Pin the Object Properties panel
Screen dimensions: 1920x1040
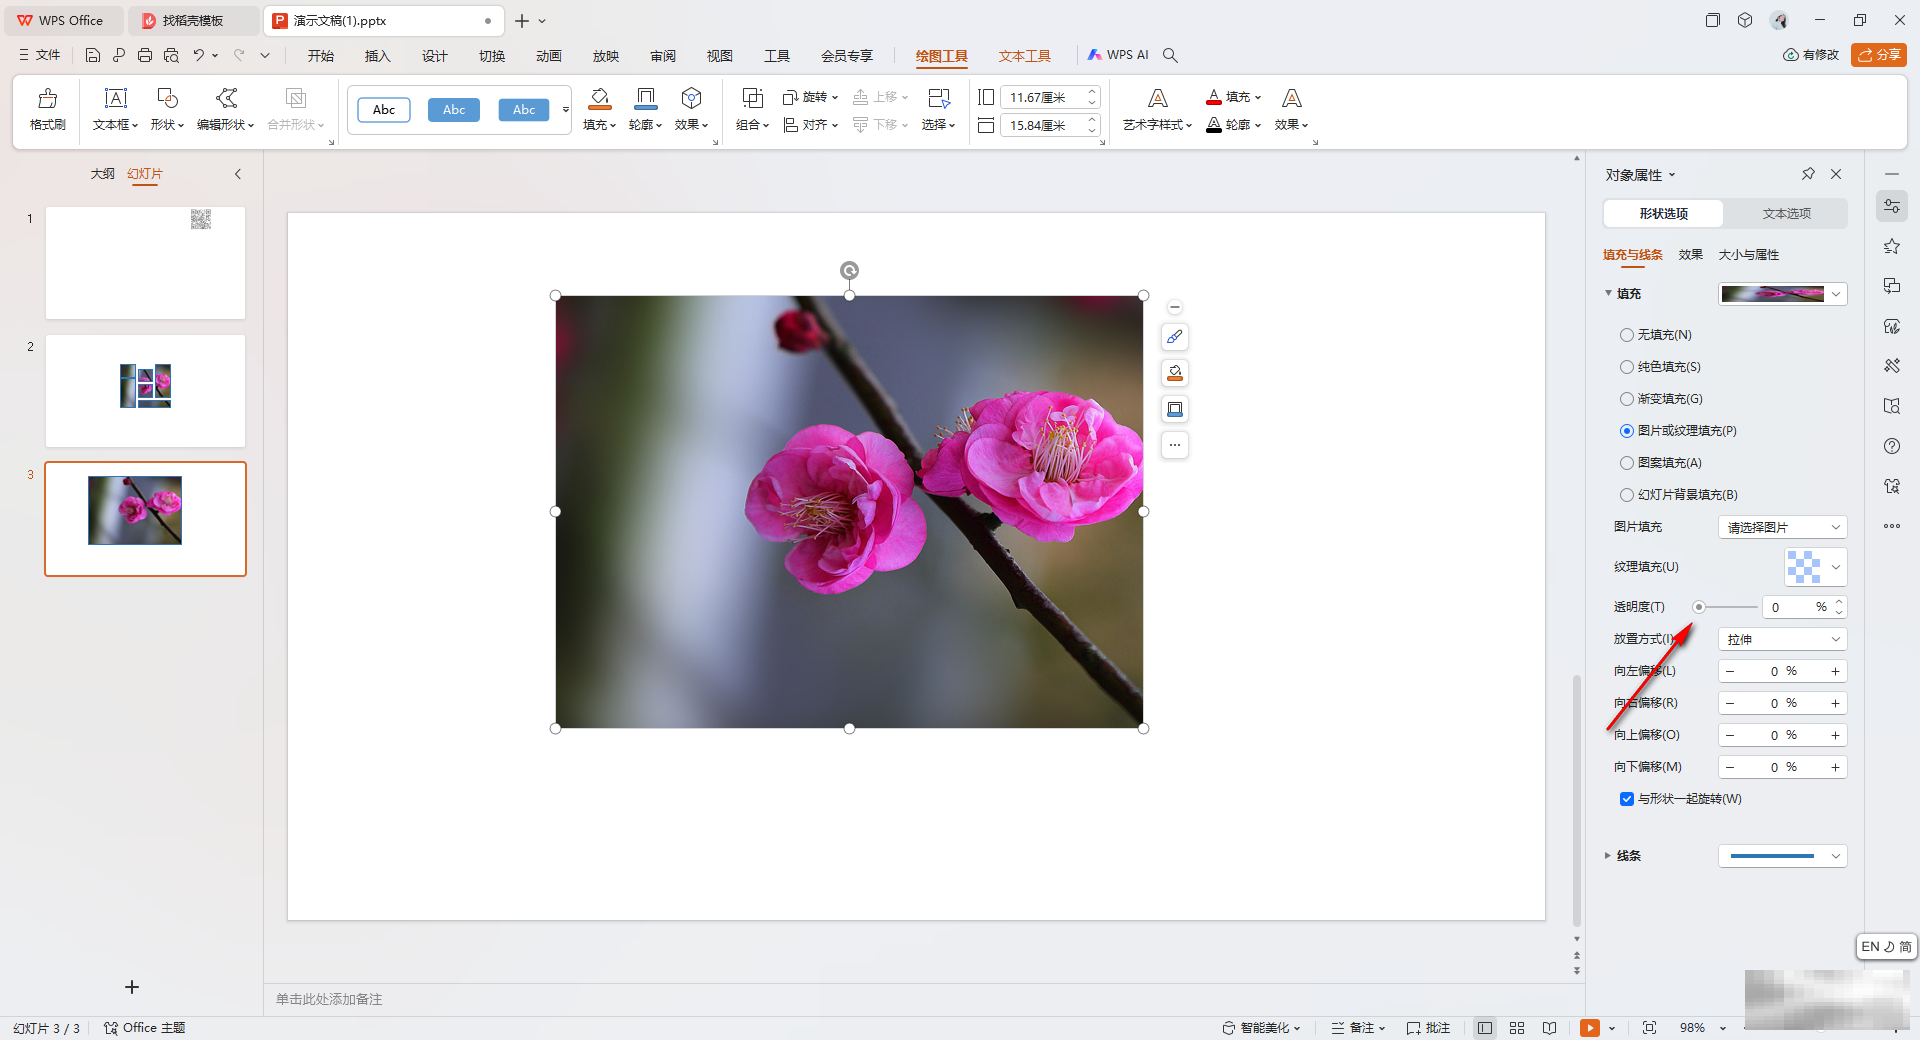pos(1808,174)
